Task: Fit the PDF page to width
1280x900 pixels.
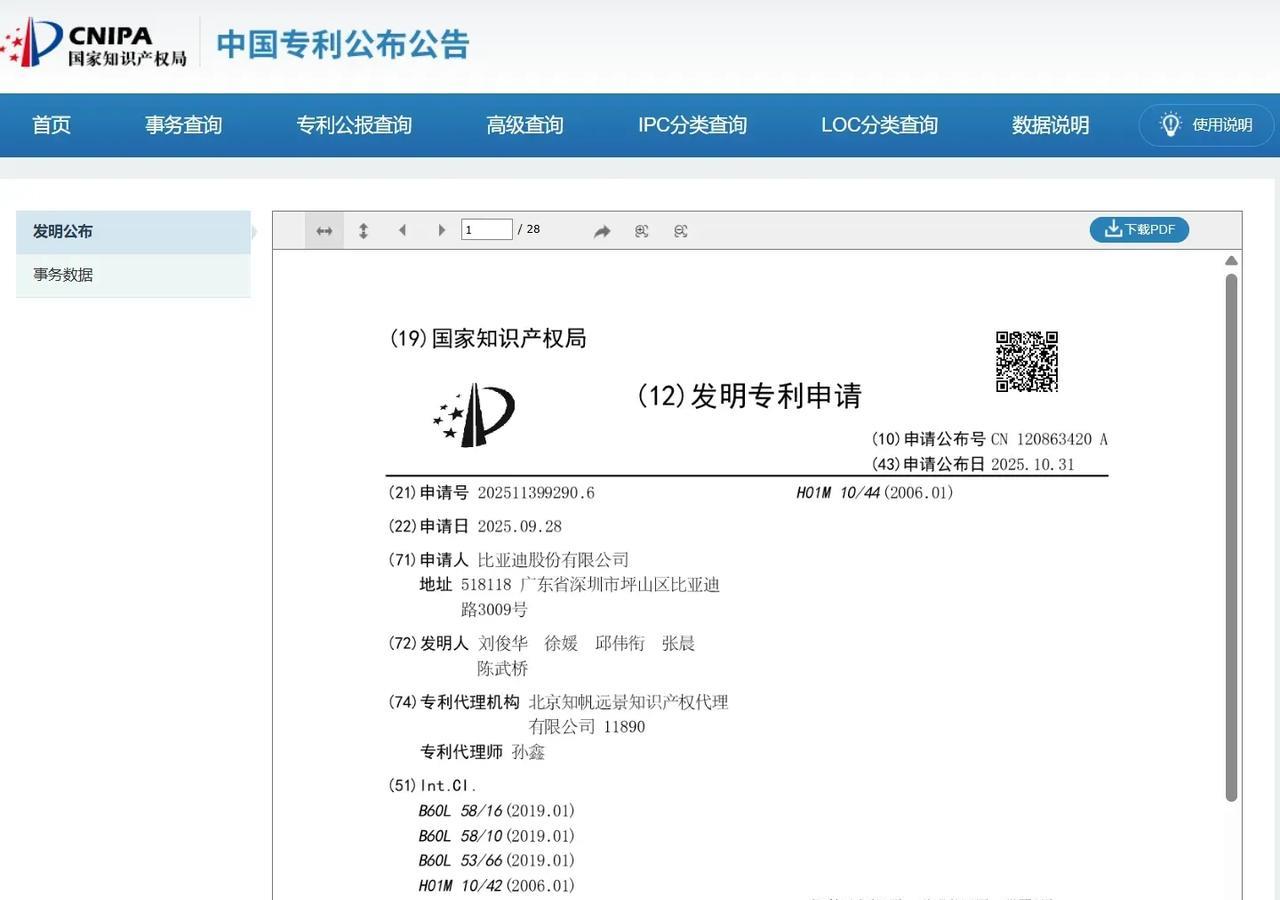Action: coord(324,231)
